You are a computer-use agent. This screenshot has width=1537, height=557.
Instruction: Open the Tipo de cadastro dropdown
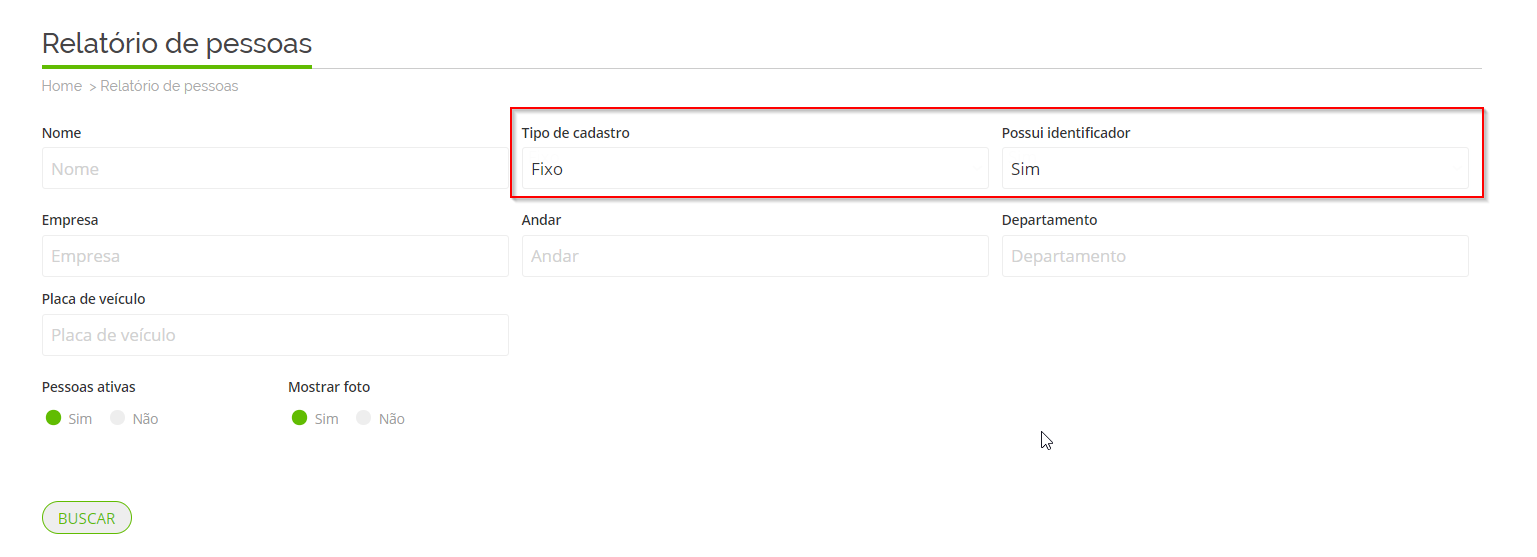tap(754, 169)
